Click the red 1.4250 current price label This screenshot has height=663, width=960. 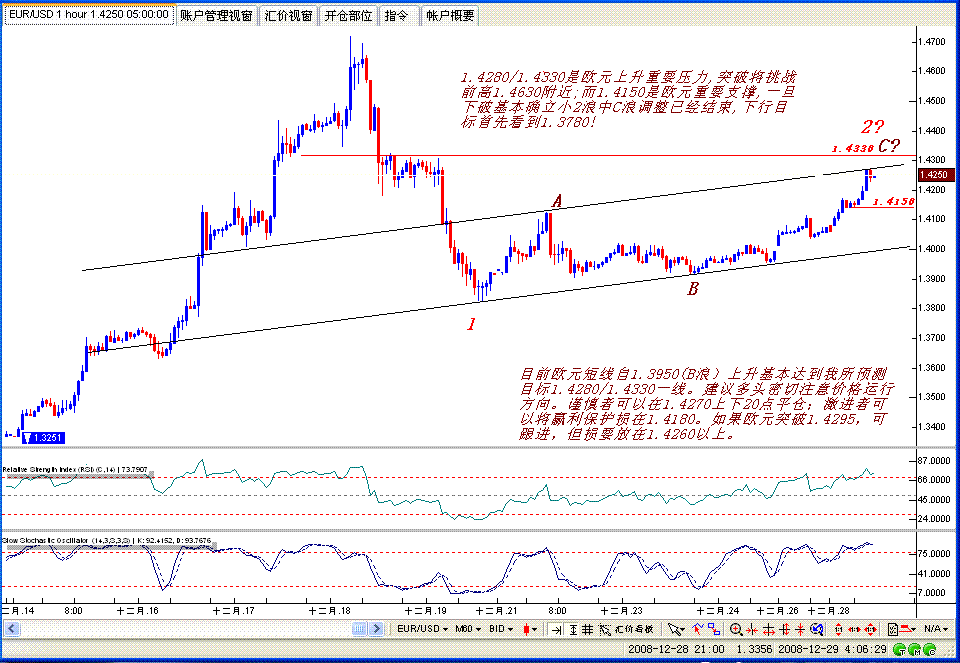pyautogui.click(x=934, y=175)
